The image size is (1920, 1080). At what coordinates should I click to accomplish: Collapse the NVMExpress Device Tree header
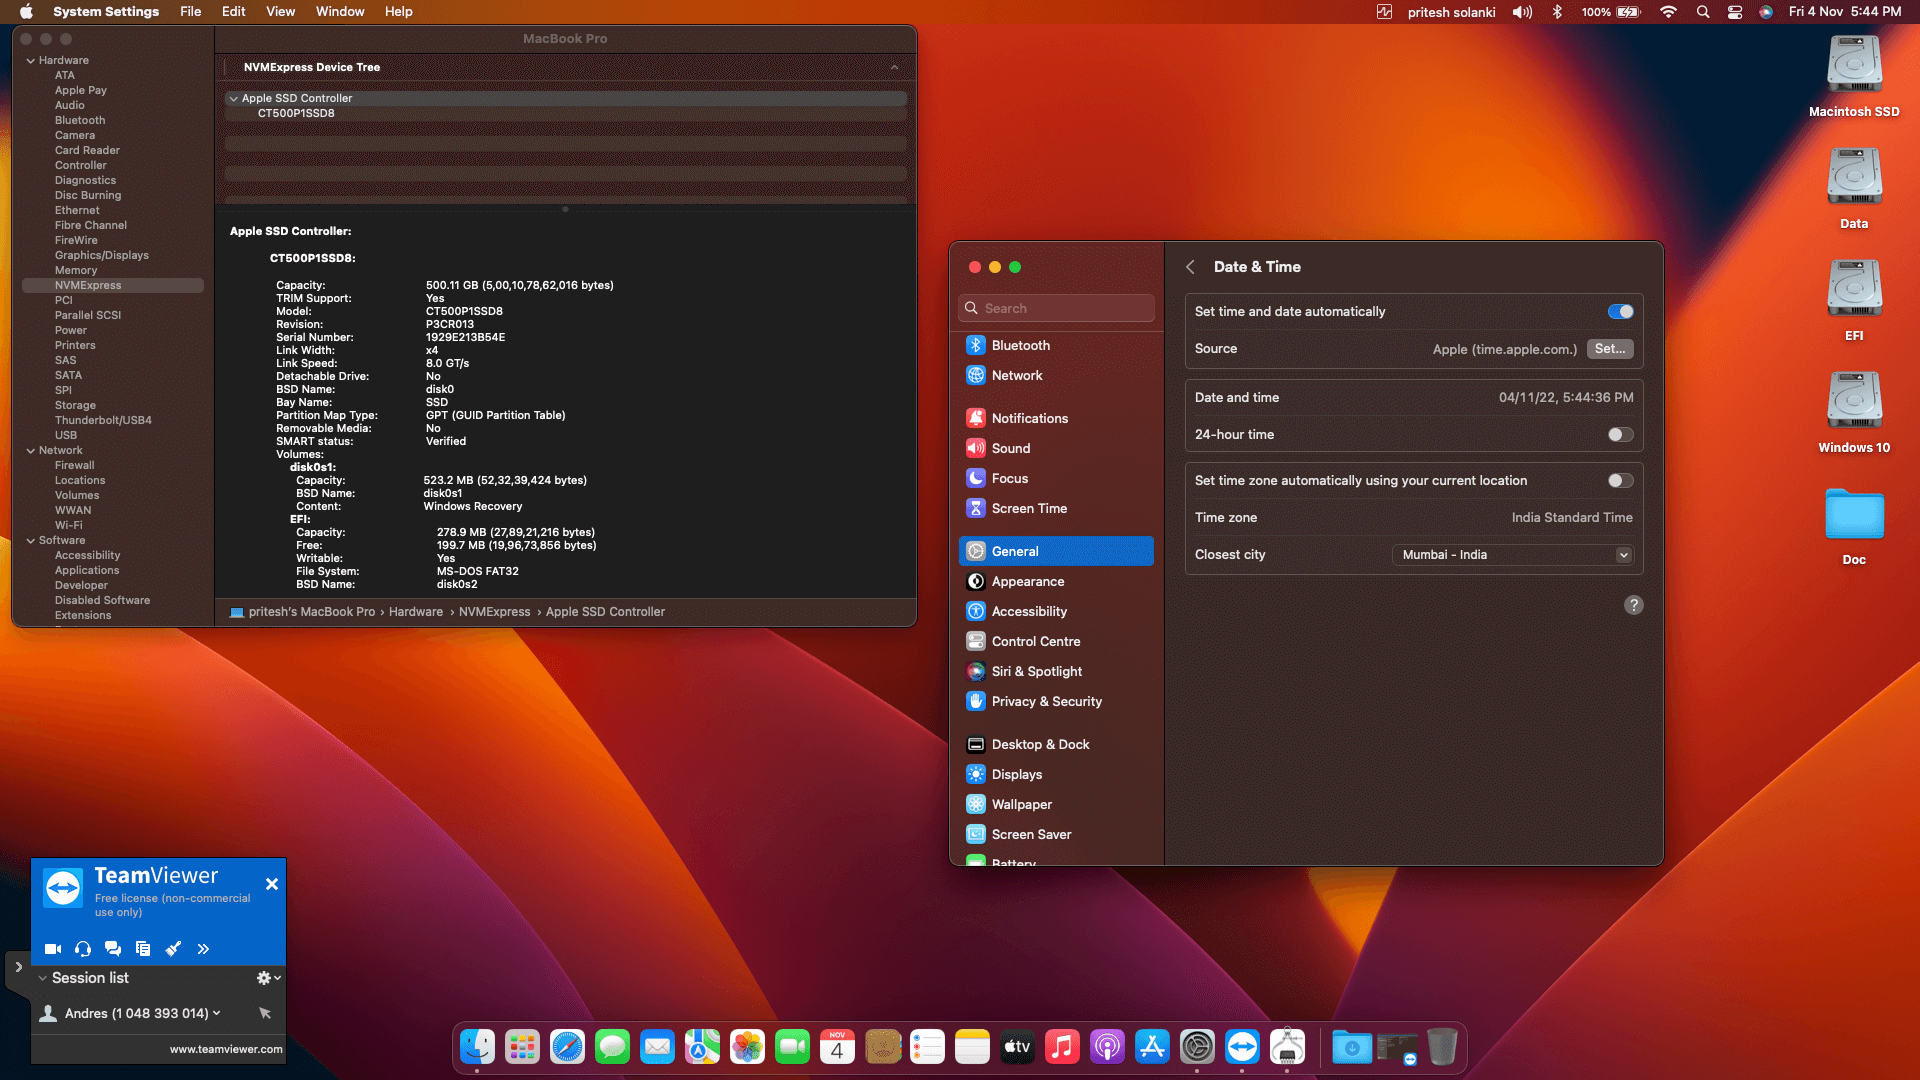coord(894,68)
